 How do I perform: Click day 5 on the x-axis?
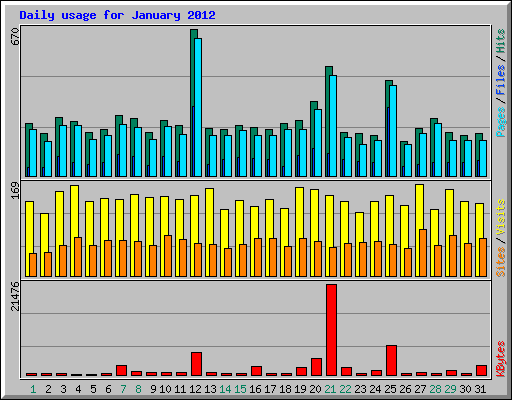93,389
